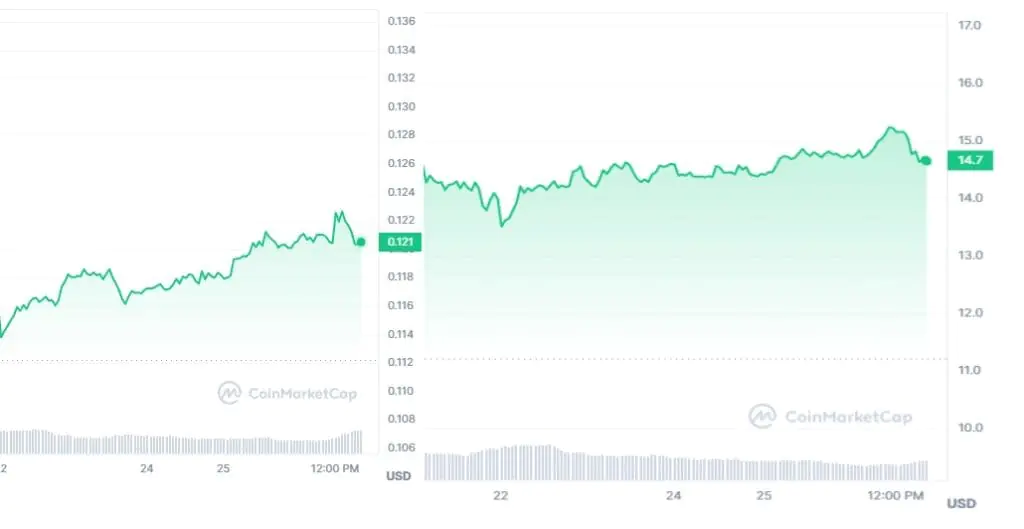The image size is (1024, 529).
Task: Click the 25 date label under the right chart
Action: pyautogui.click(x=764, y=496)
